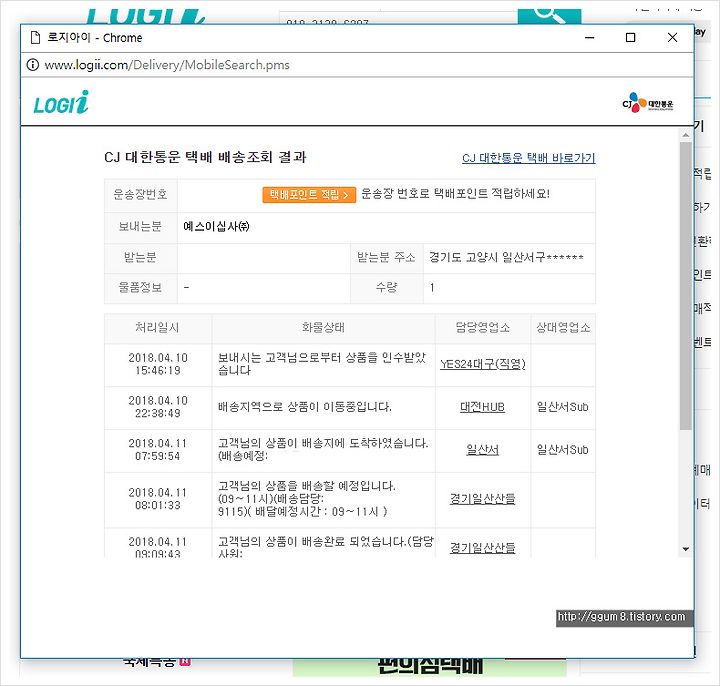Screen dimensions: 720x686
Task: Click the page document icon in title bar
Action: (35, 37)
